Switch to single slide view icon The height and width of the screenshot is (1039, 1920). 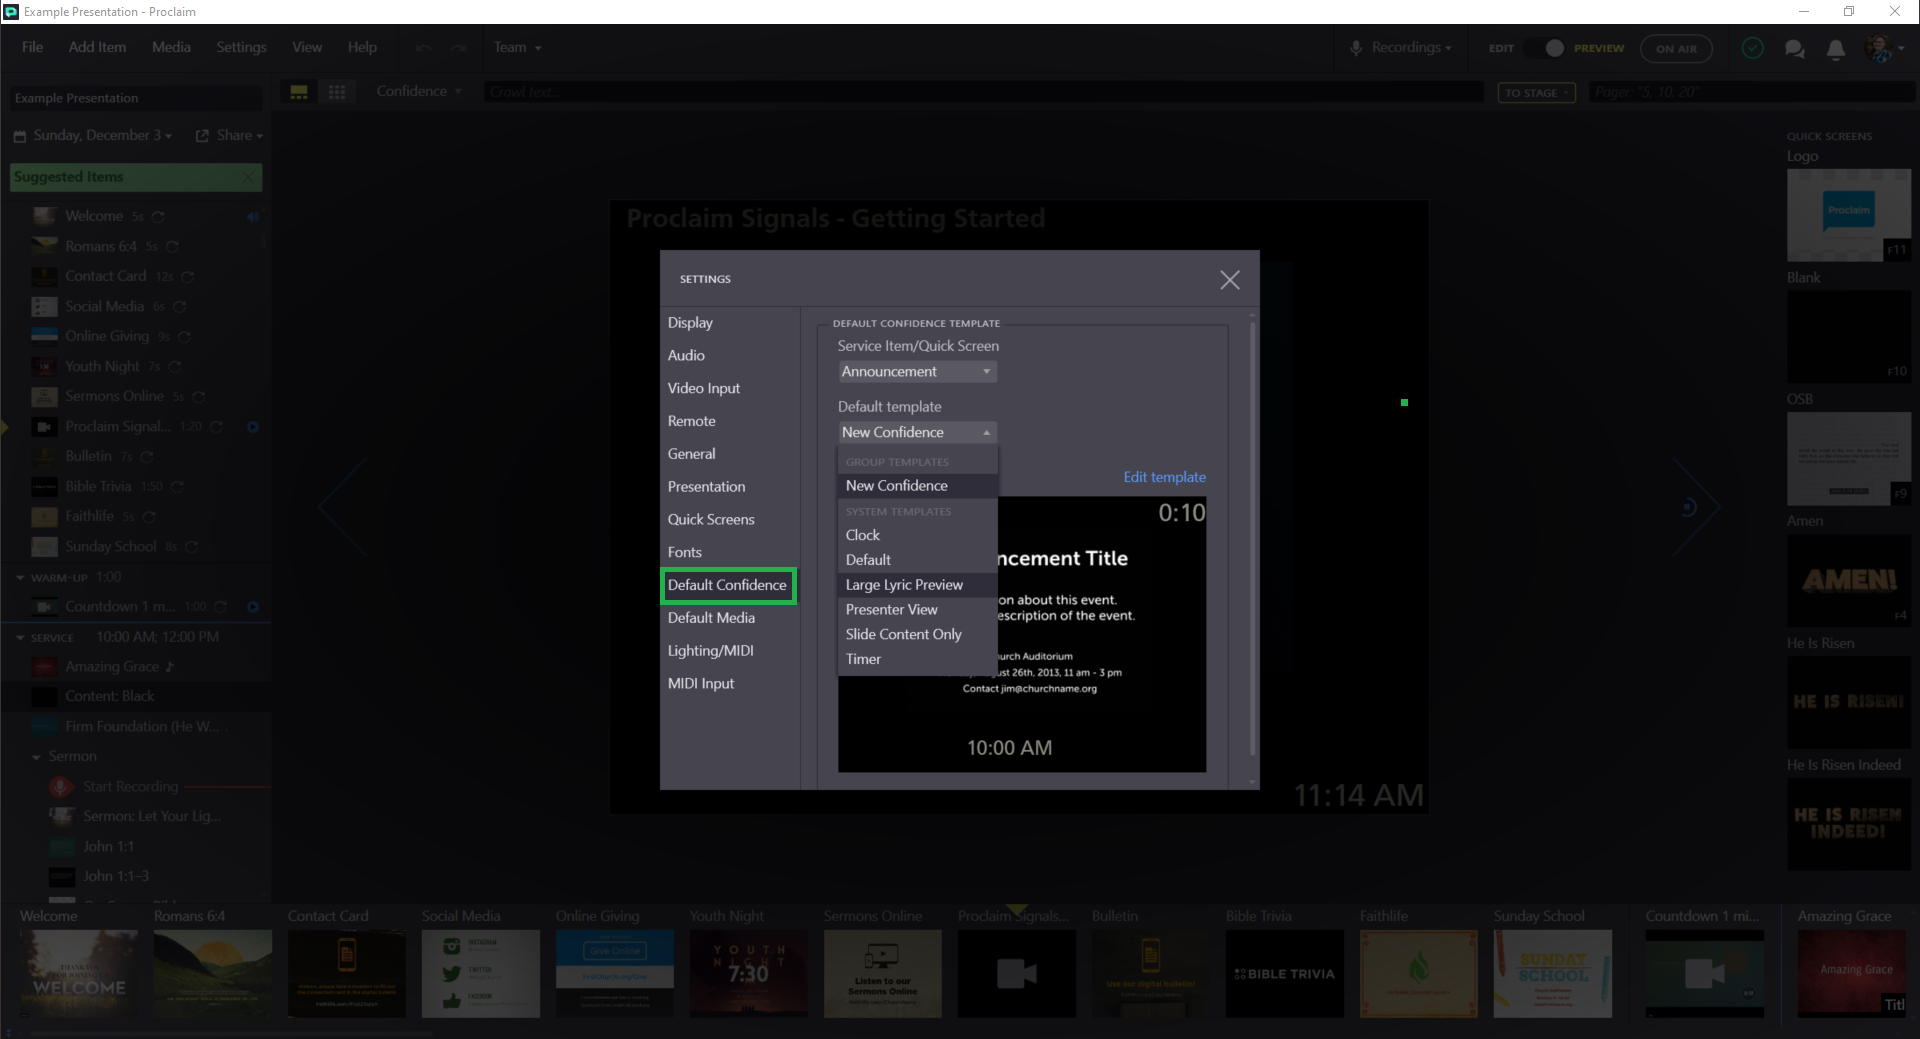[299, 92]
